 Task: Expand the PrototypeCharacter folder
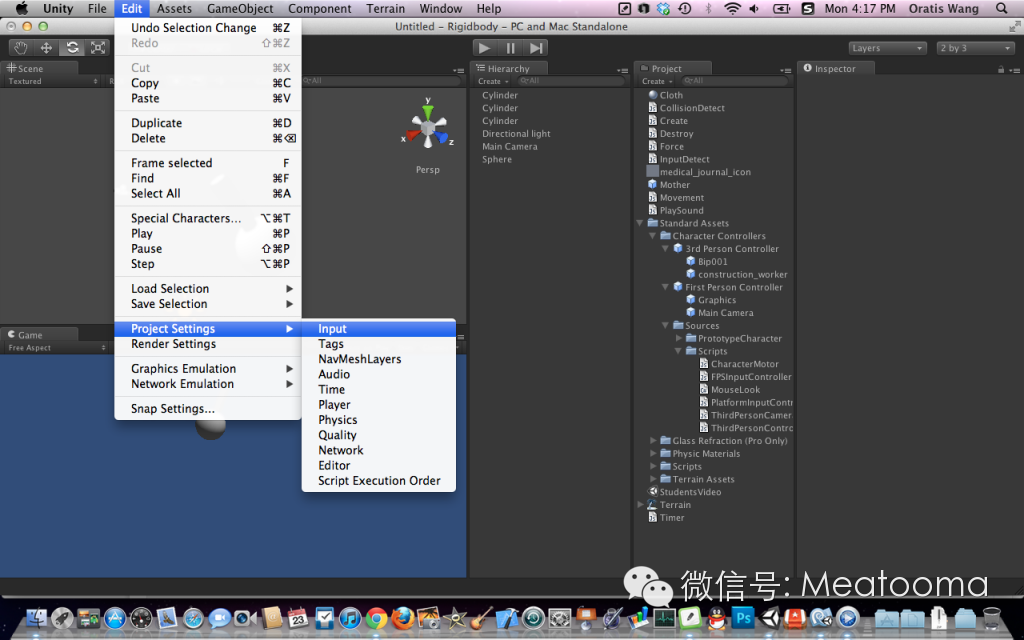[x=679, y=338]
